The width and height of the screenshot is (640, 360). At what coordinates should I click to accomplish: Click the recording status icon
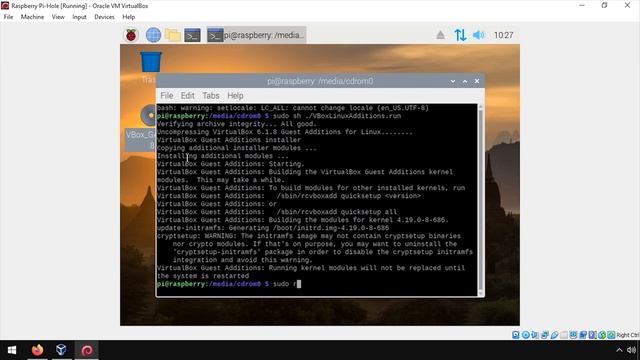pyautogui.click(x=583, y=335)
